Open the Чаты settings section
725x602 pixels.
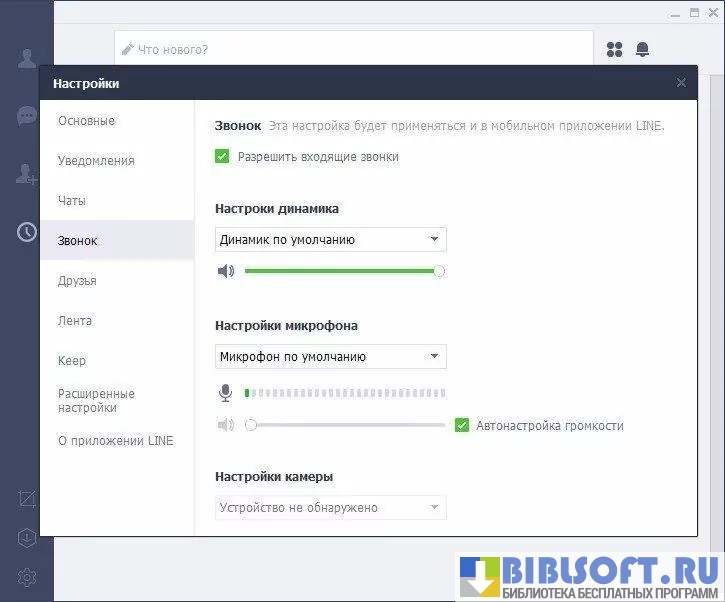click(72, 201)
